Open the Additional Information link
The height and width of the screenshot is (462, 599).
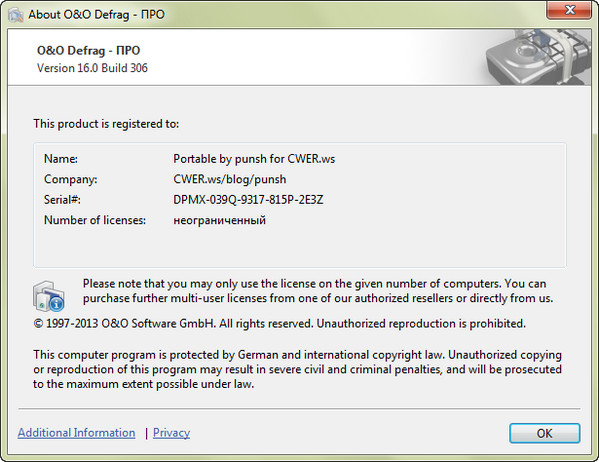click(76, 433)
